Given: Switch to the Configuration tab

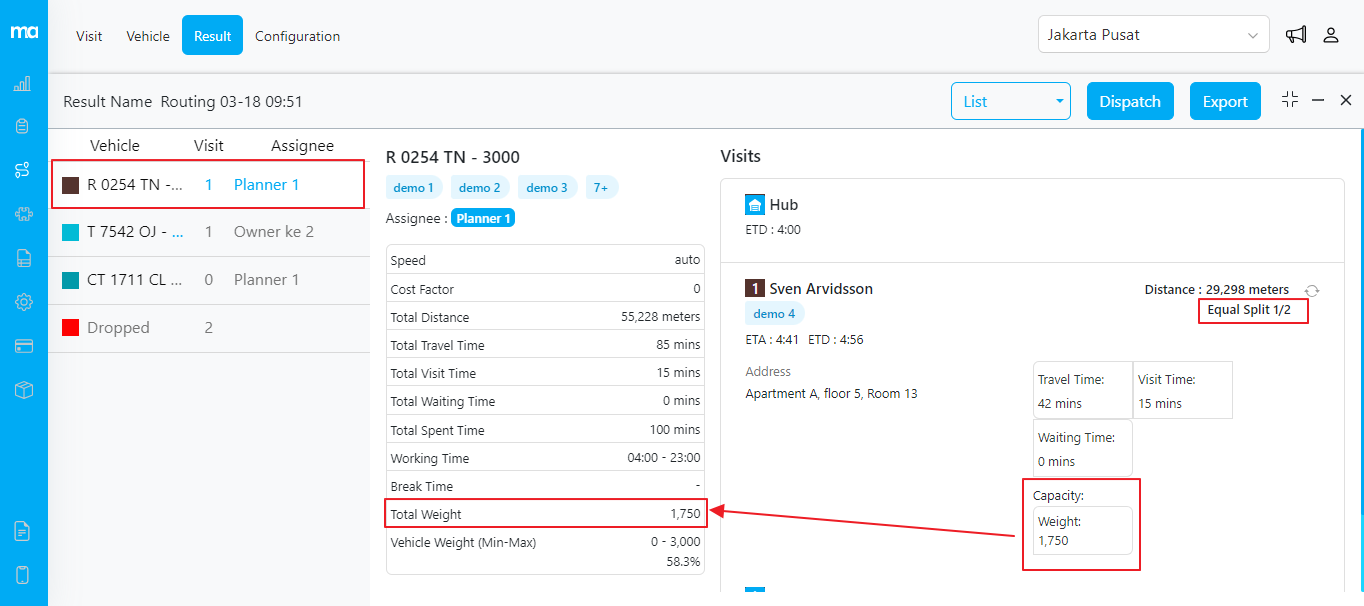Looking at the screenshot, I should [x=297, y=36].
